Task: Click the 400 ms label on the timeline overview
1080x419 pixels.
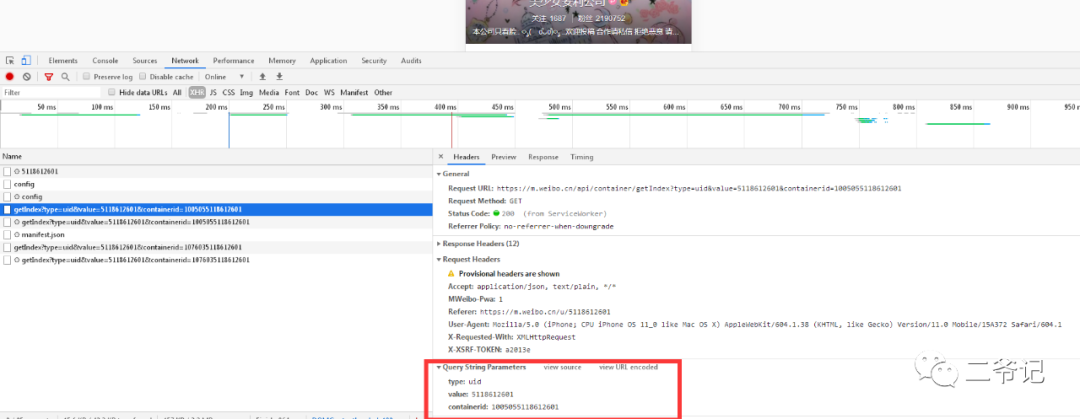Action: [444, 108]
